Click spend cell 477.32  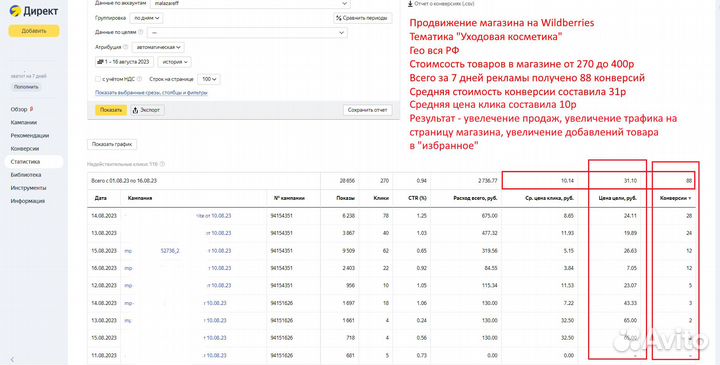[x=489, y=233]
